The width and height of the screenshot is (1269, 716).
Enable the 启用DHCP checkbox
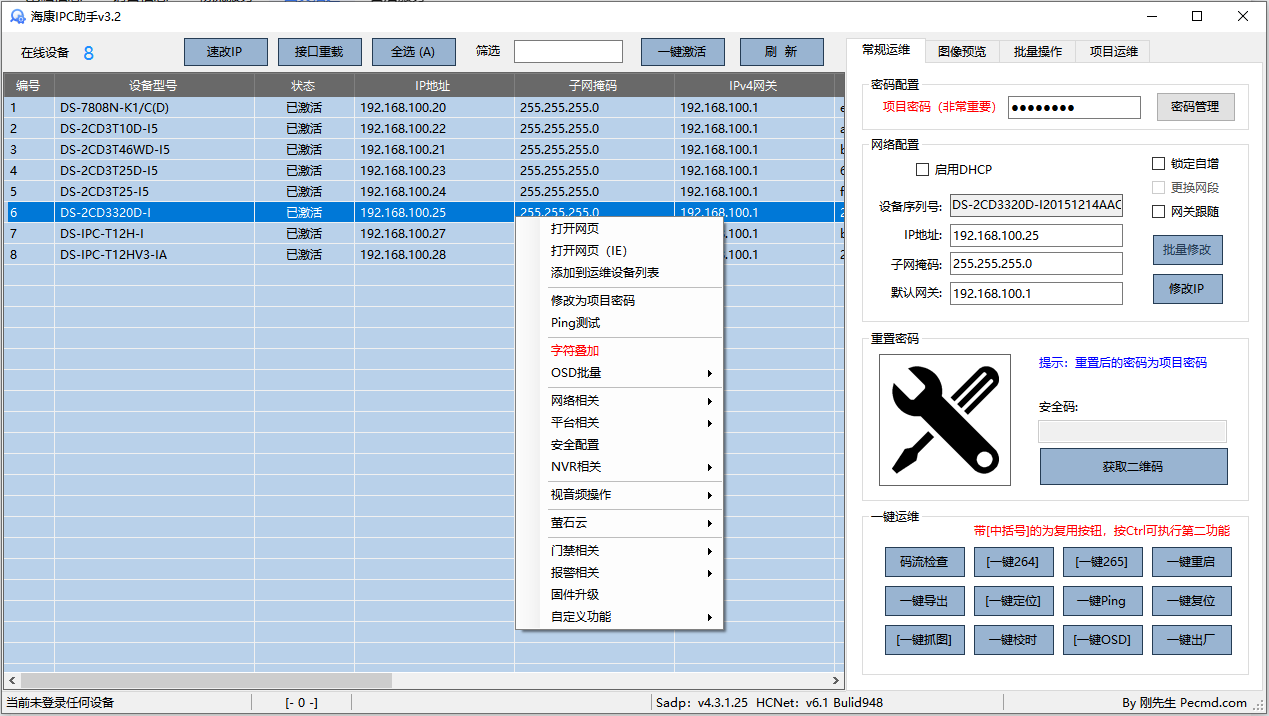pos(922,170)
